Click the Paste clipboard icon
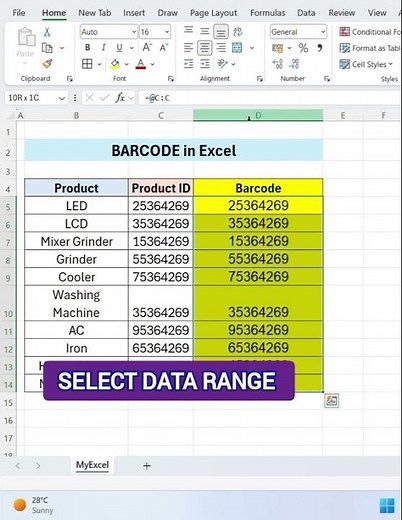 pos(26,38)
